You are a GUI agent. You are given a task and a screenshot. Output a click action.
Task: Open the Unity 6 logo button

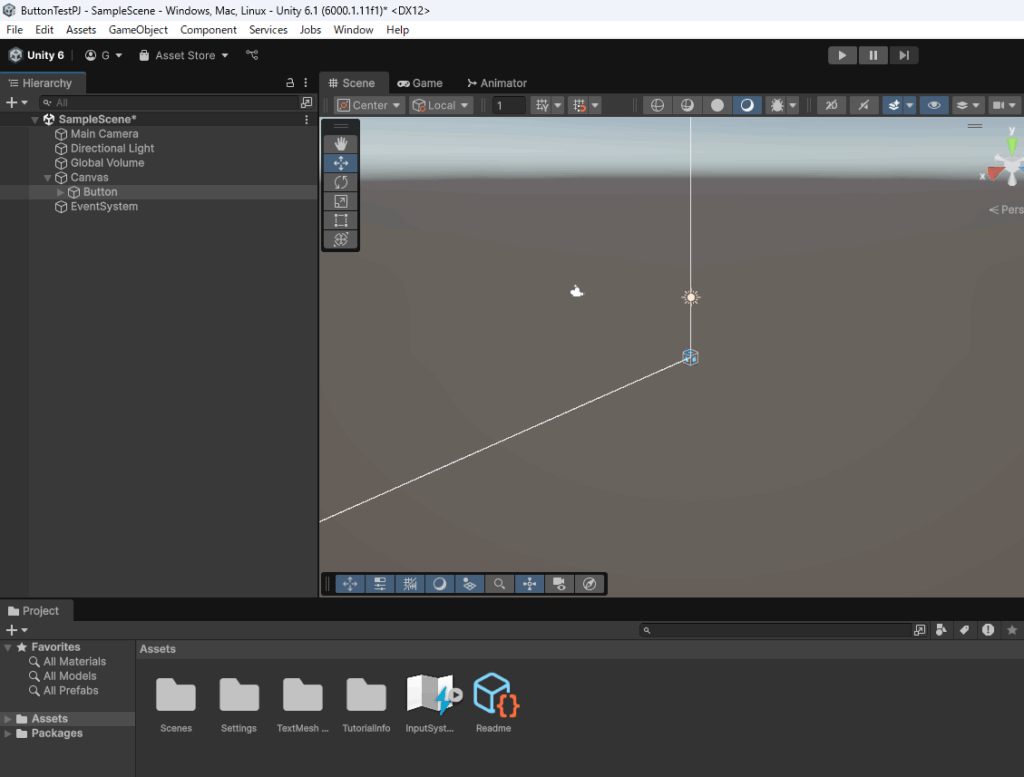click(x=37, y=56)
